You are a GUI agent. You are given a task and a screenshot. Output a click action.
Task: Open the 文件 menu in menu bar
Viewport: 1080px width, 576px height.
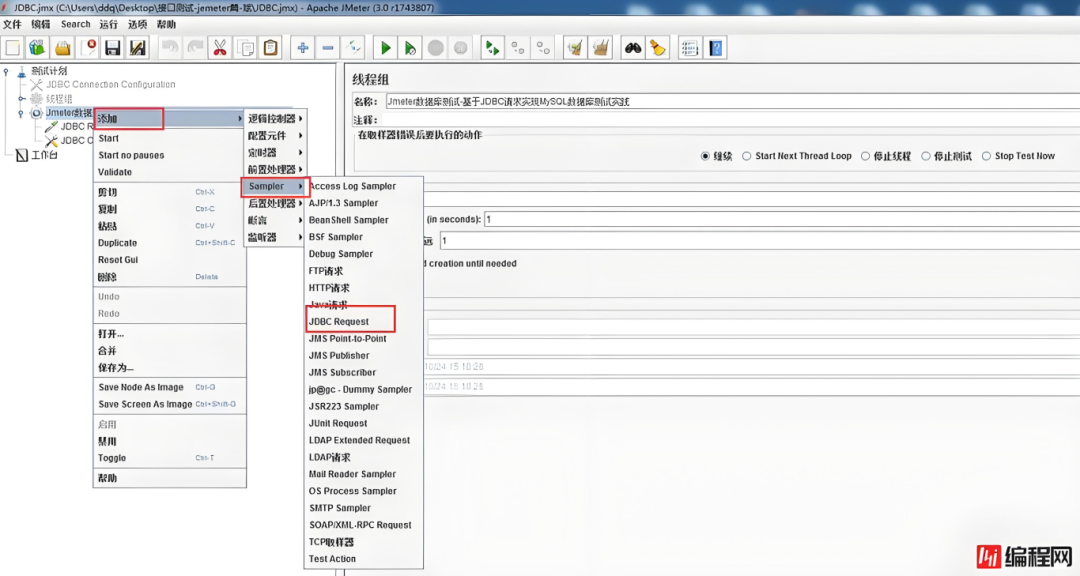click(x=12, y=24)
